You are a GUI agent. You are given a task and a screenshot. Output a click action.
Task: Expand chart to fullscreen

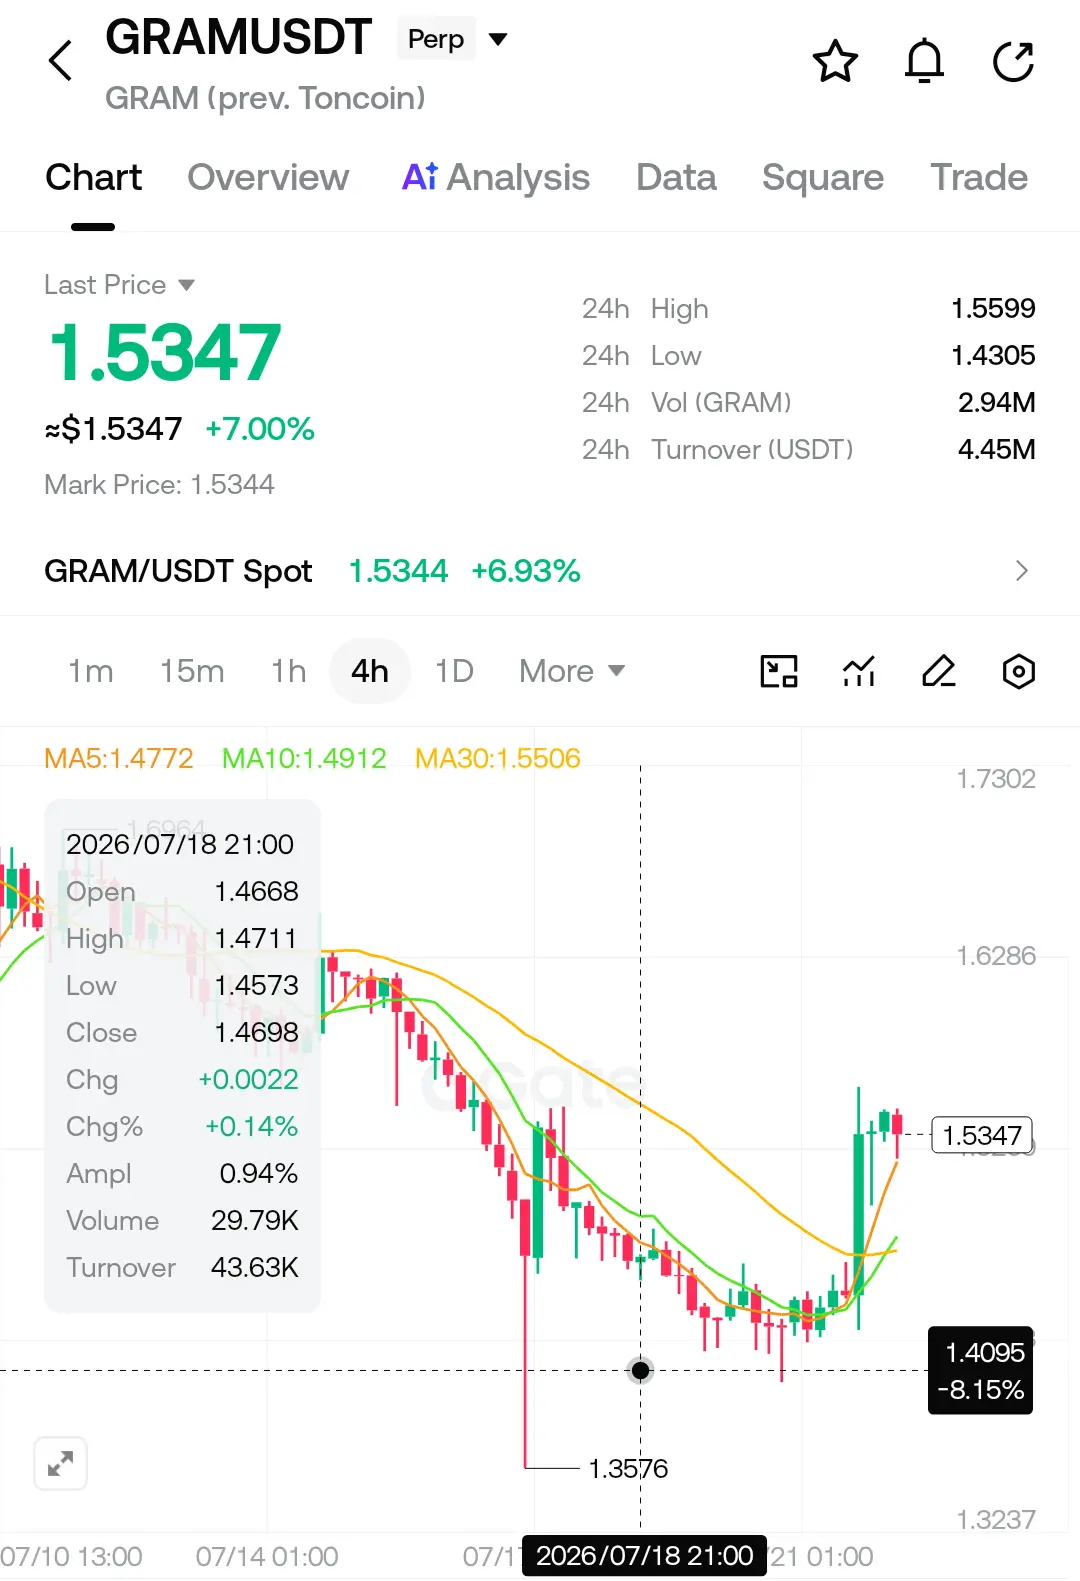tap(61, 1464)
